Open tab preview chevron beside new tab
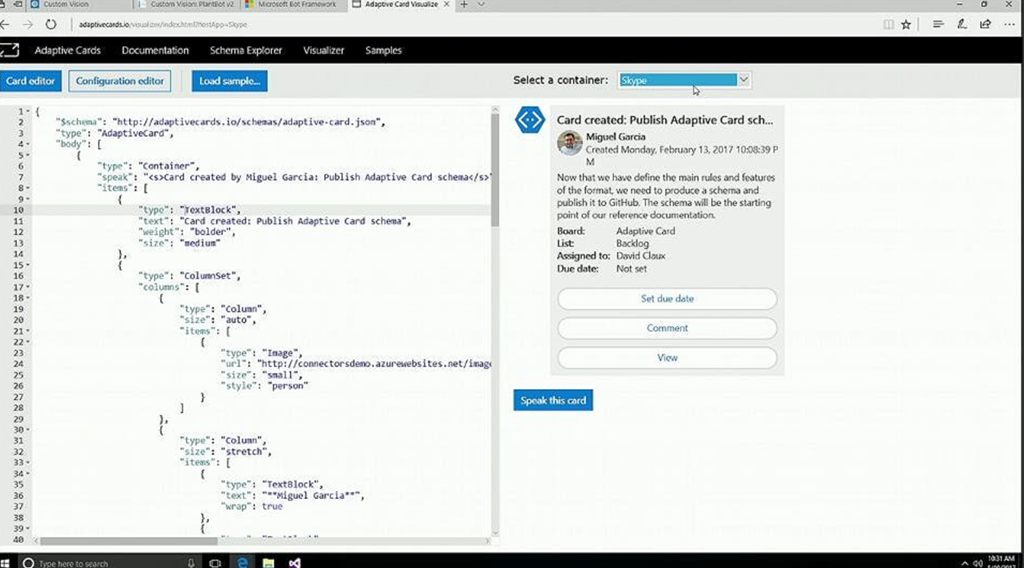This screenshot has height=568, width=1024. point(481,5)
